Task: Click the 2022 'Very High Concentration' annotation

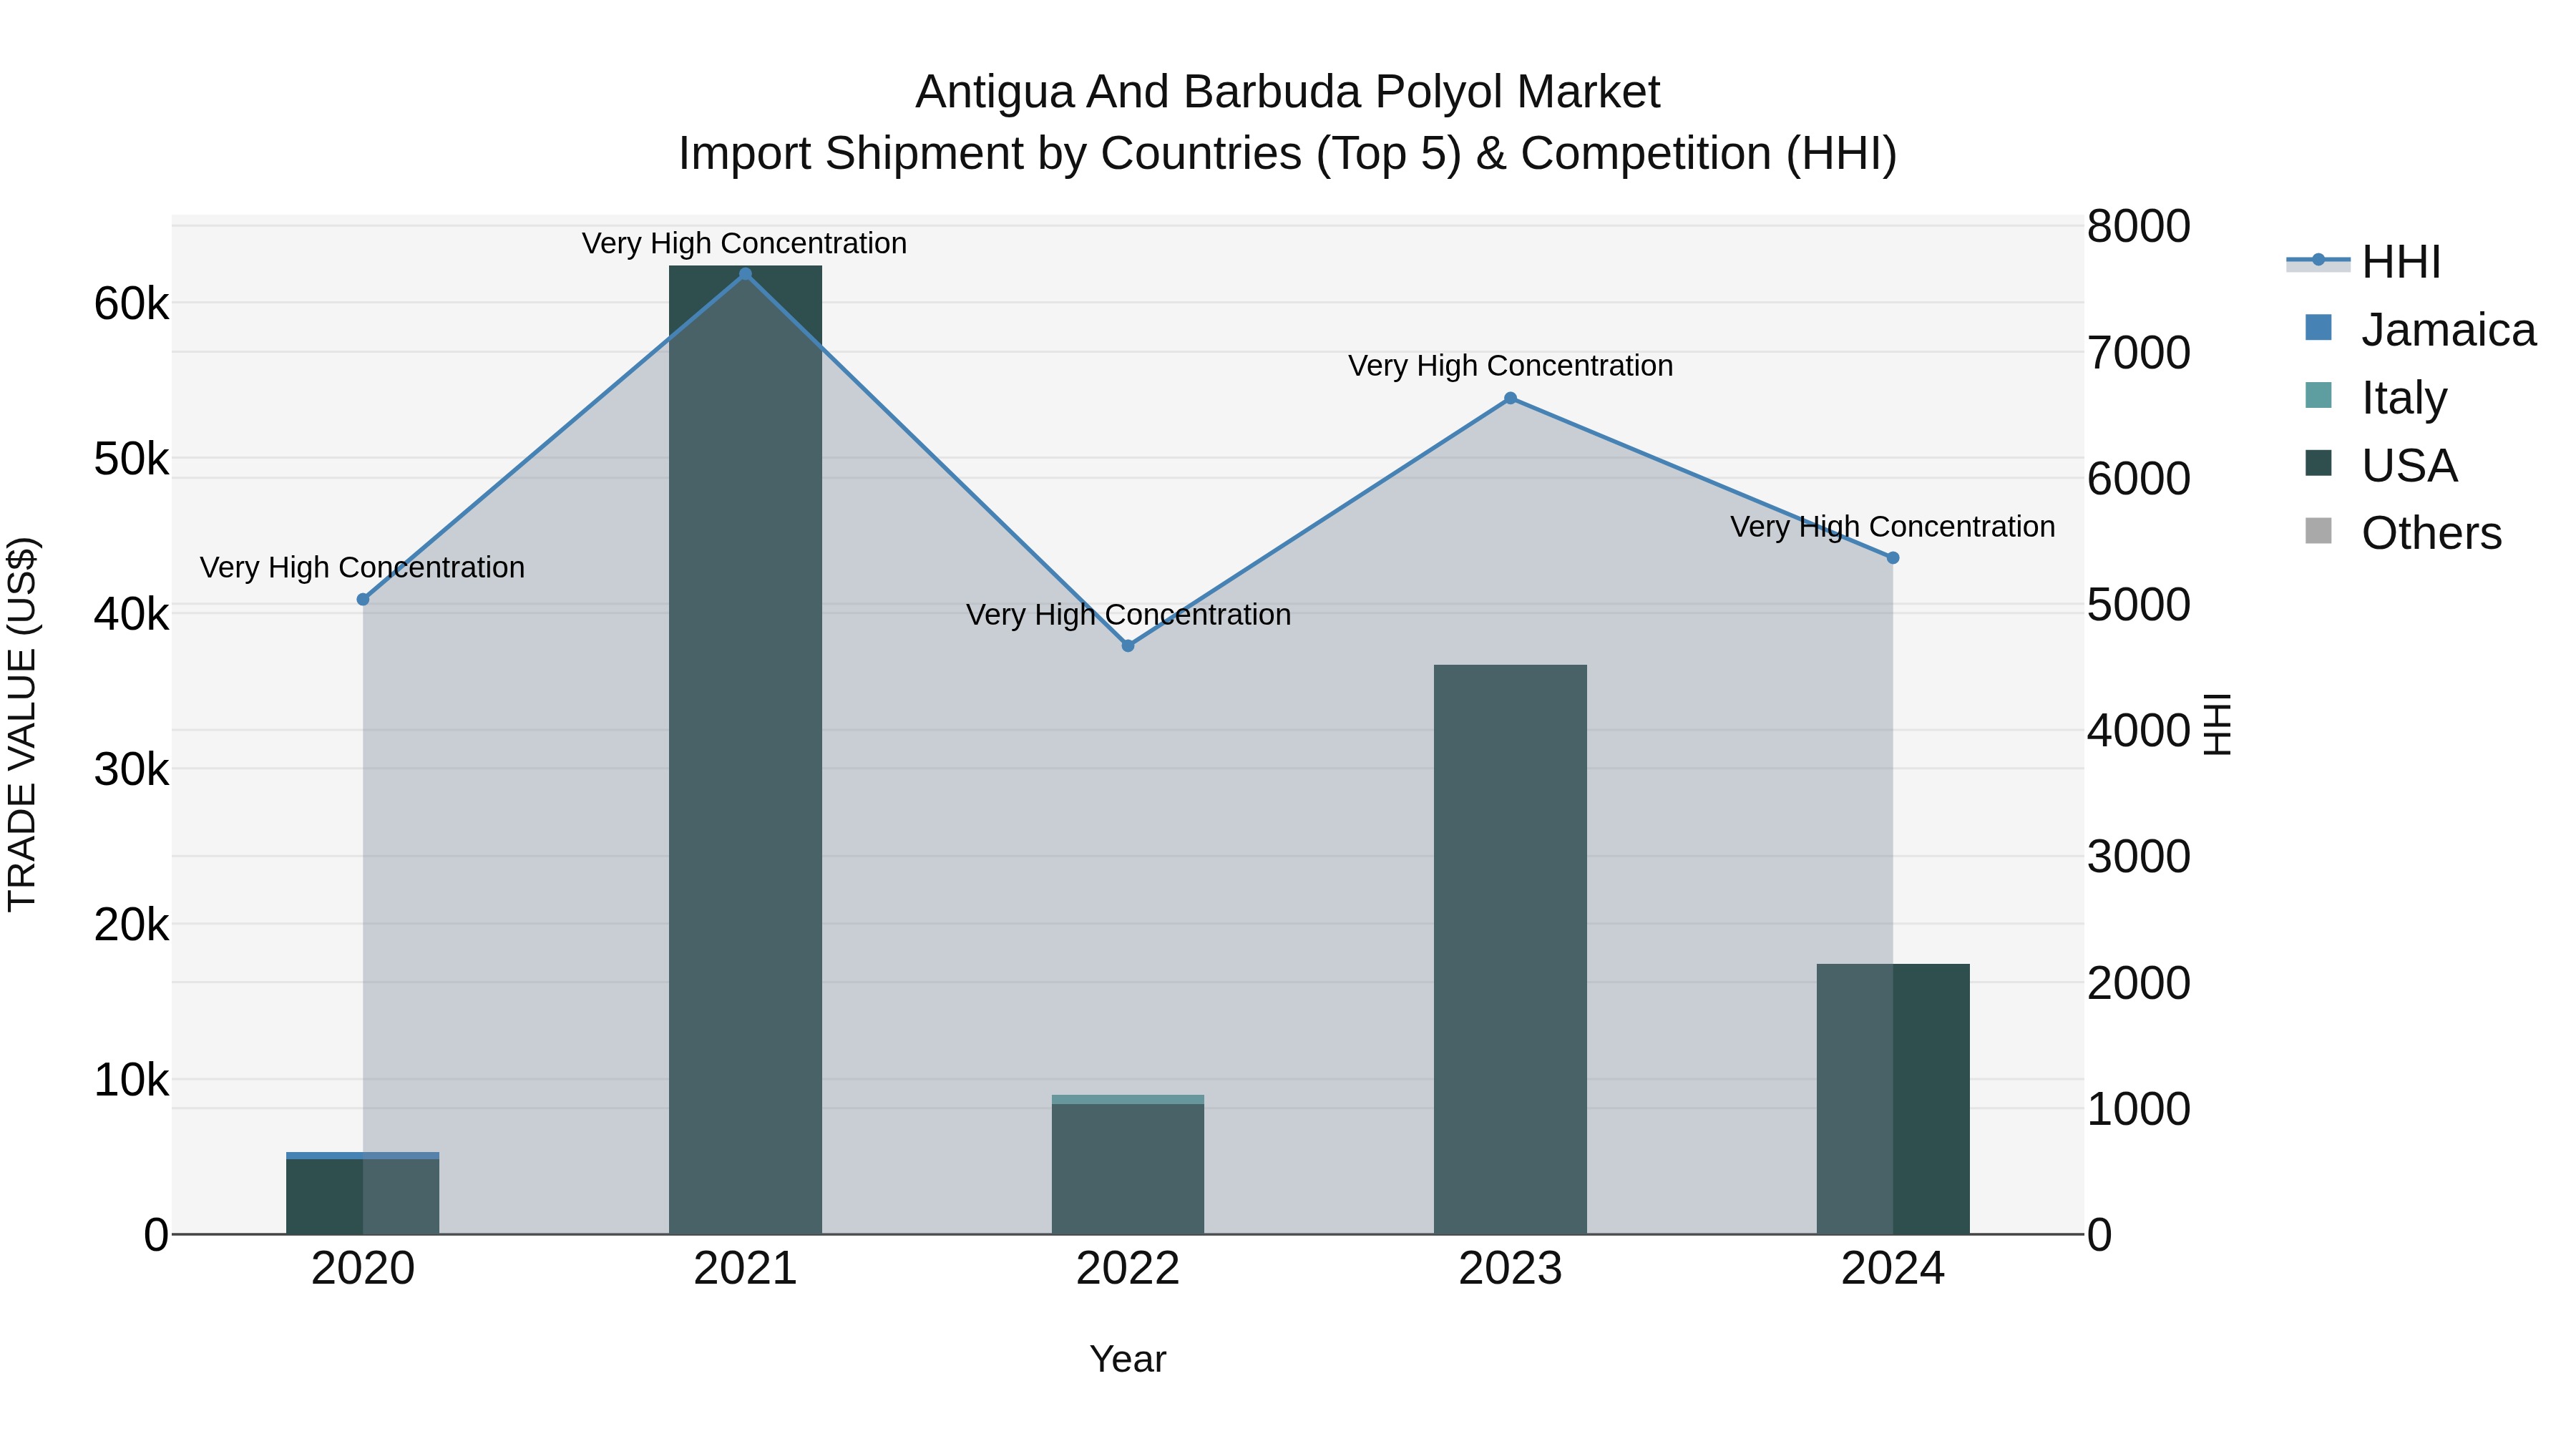Action: (1128, 615)
